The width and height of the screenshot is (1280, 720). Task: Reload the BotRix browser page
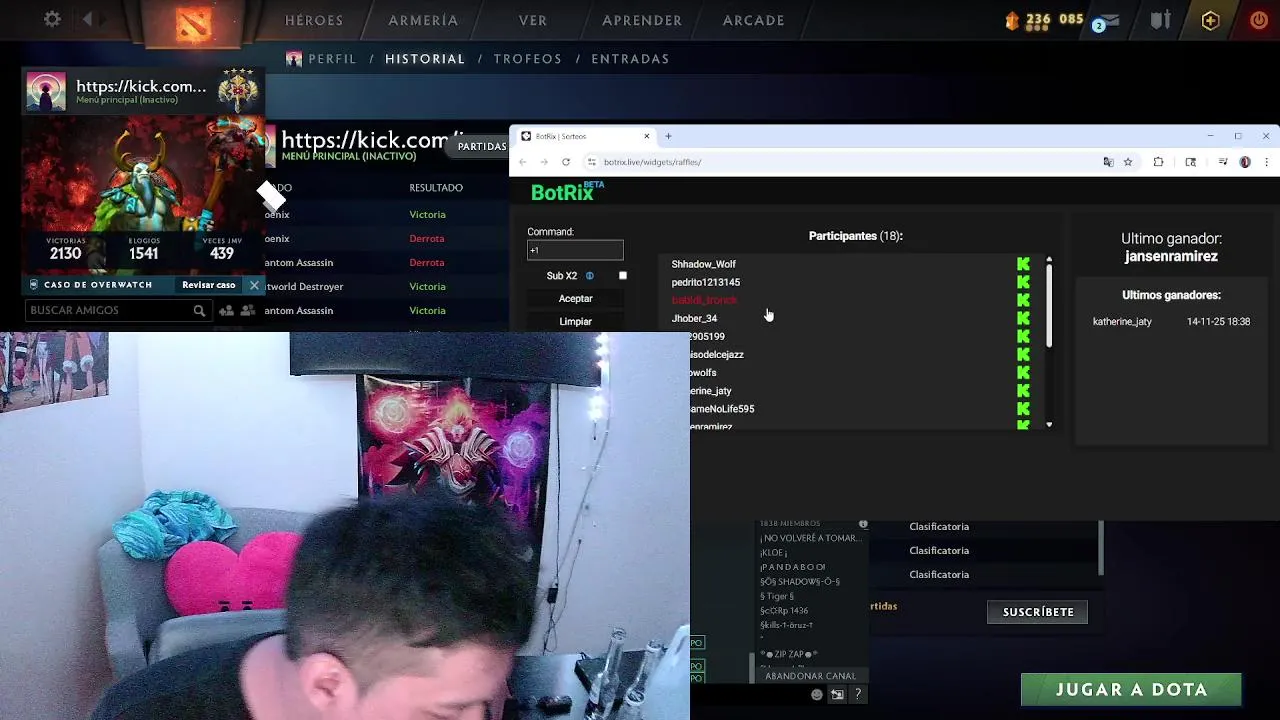point(566,162)
